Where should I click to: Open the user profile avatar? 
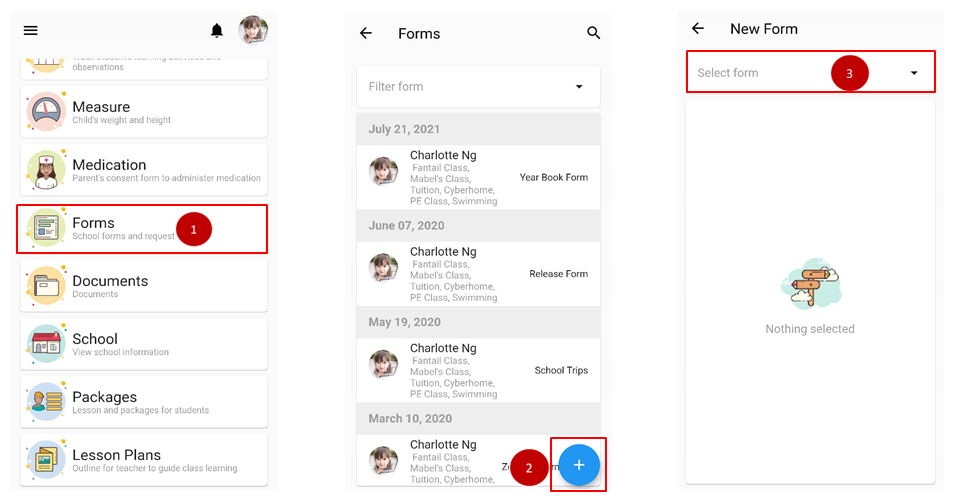coord(253,30)
